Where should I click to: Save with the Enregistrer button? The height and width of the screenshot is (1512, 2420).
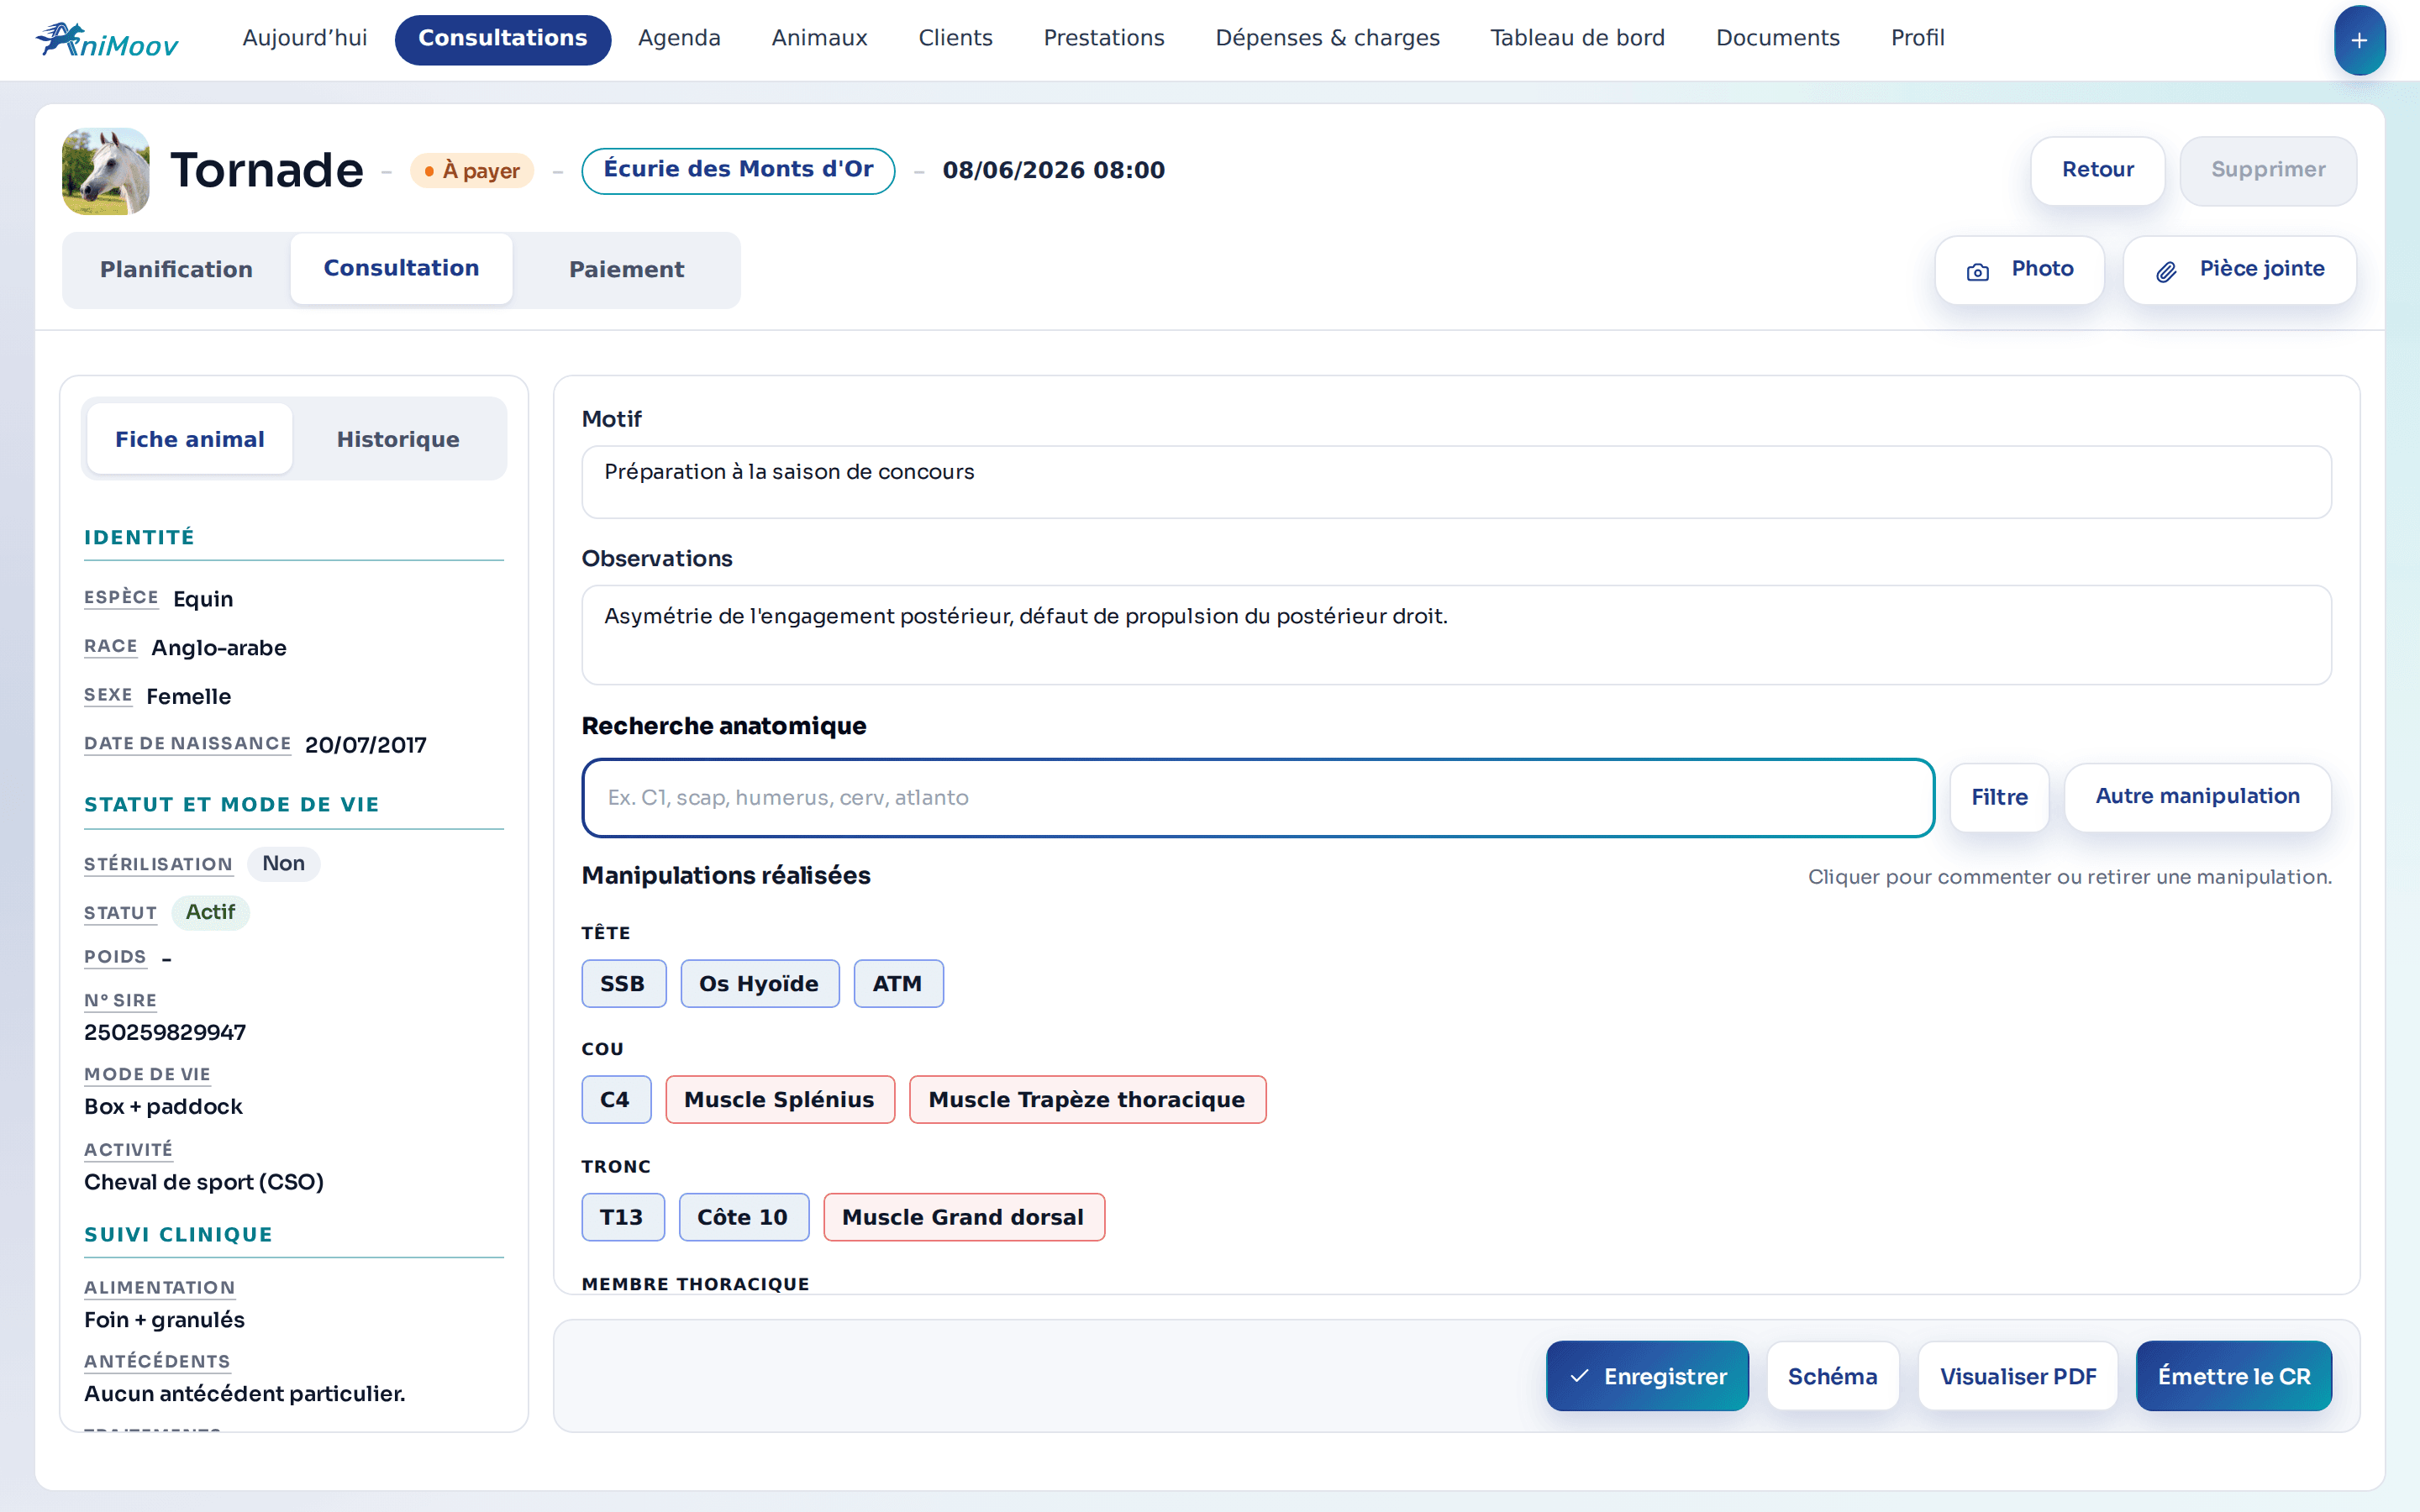pos(1647,1376)
